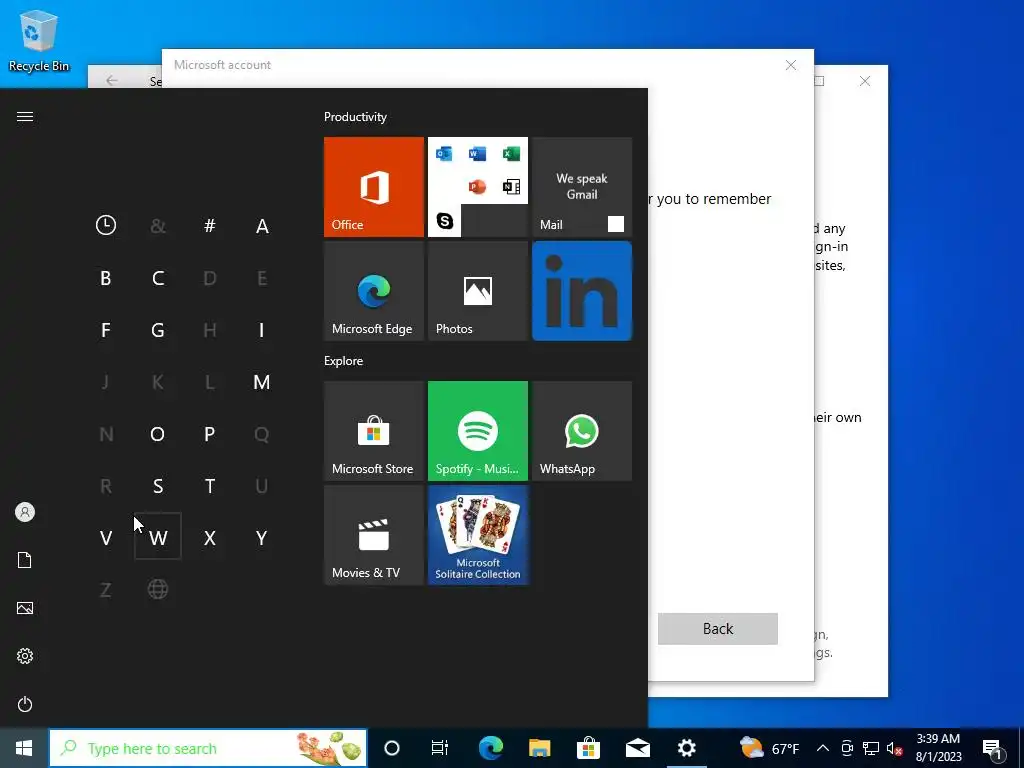Select the Recycle Bin desktop icon

[x=39, y=40]
